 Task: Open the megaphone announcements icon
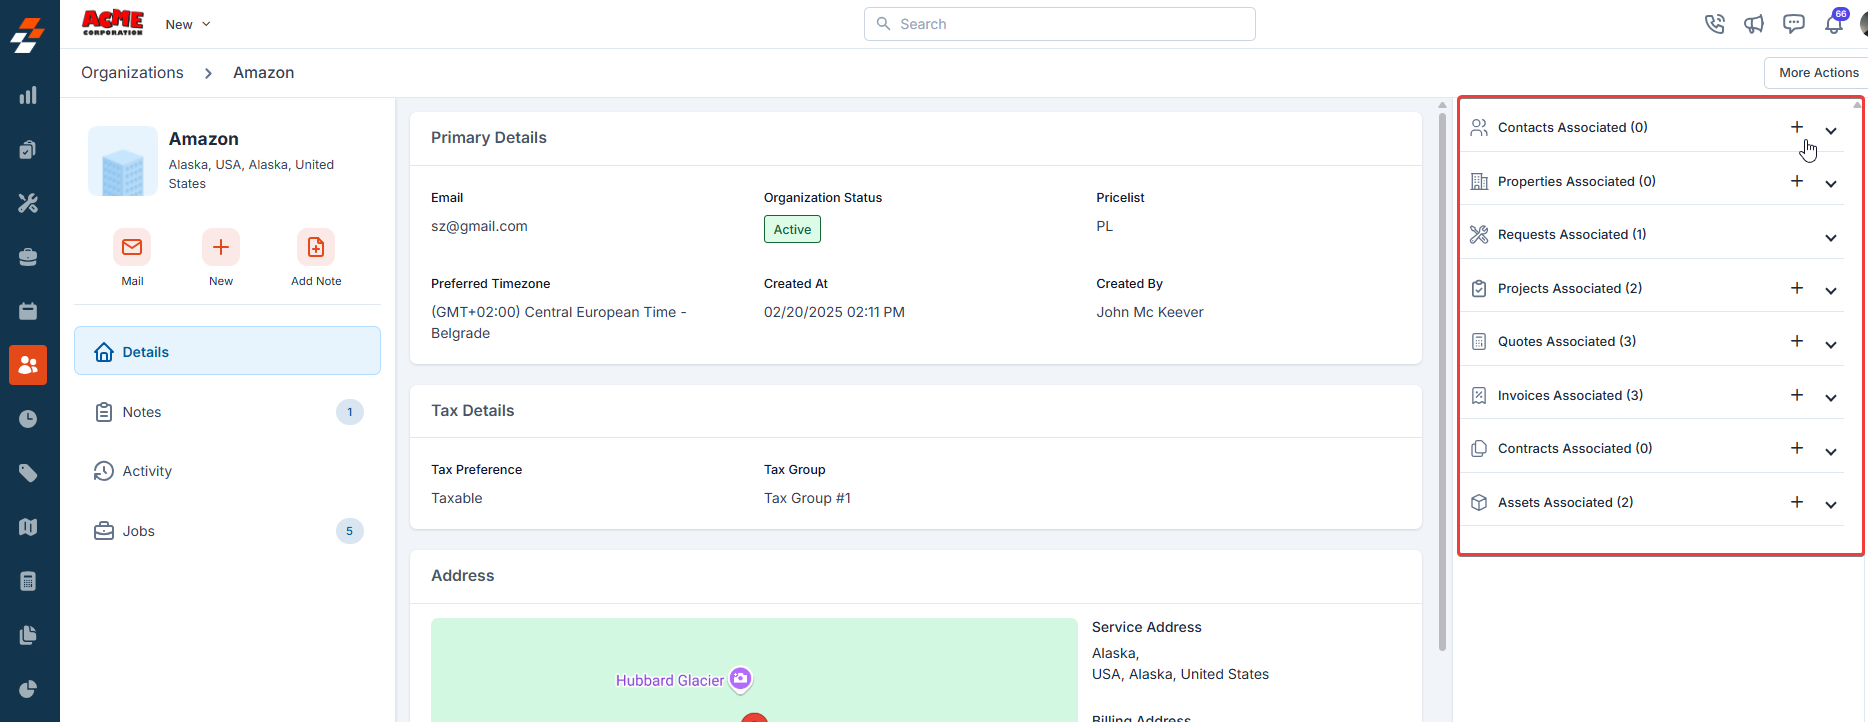[1754, 24]
